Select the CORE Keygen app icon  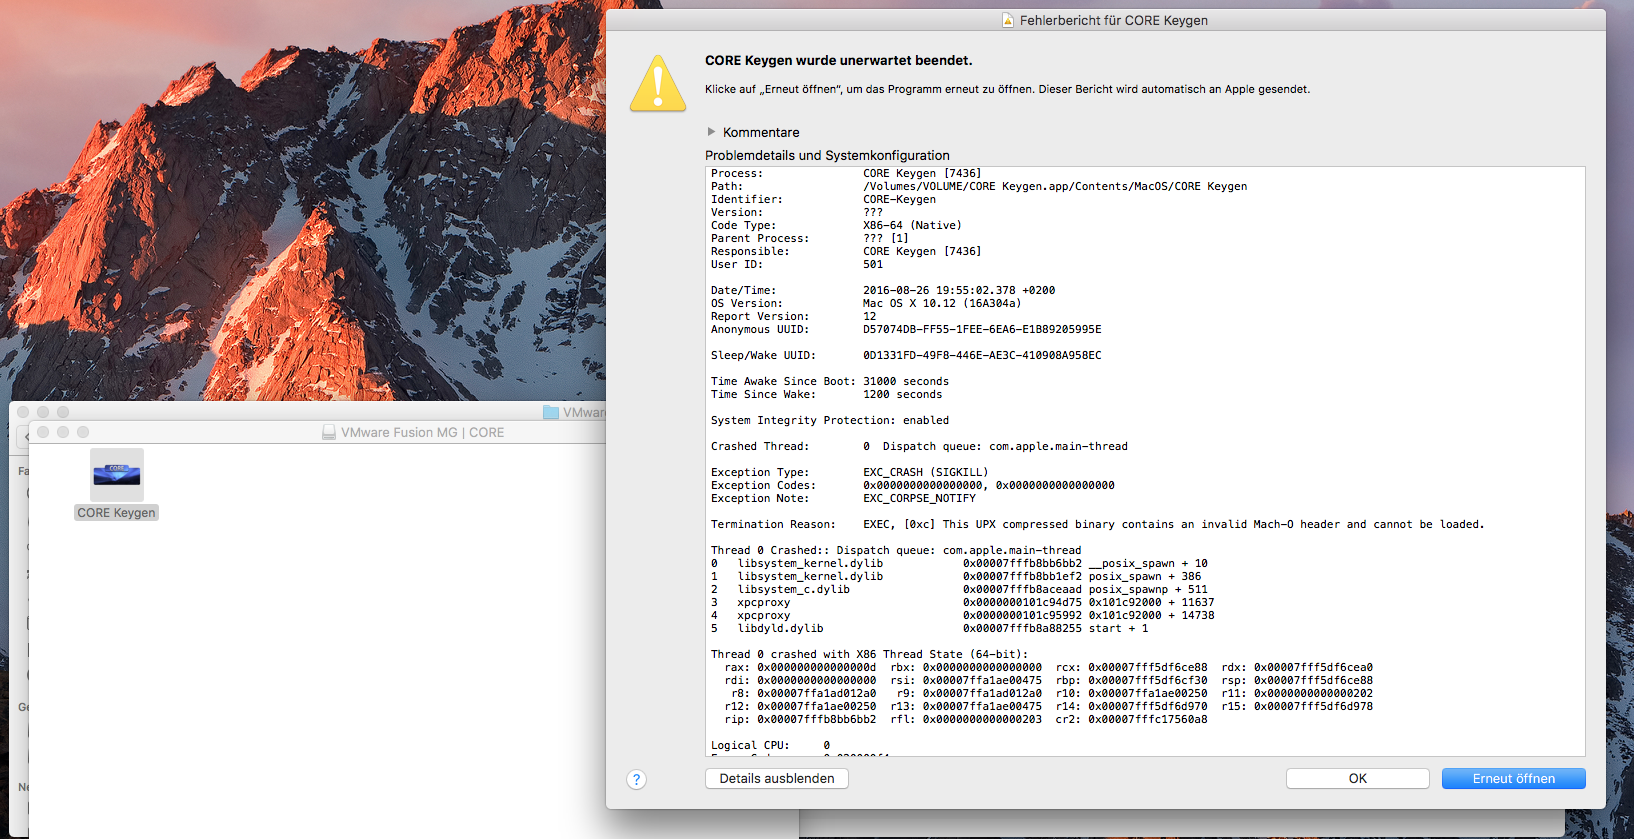pos(117,475)
